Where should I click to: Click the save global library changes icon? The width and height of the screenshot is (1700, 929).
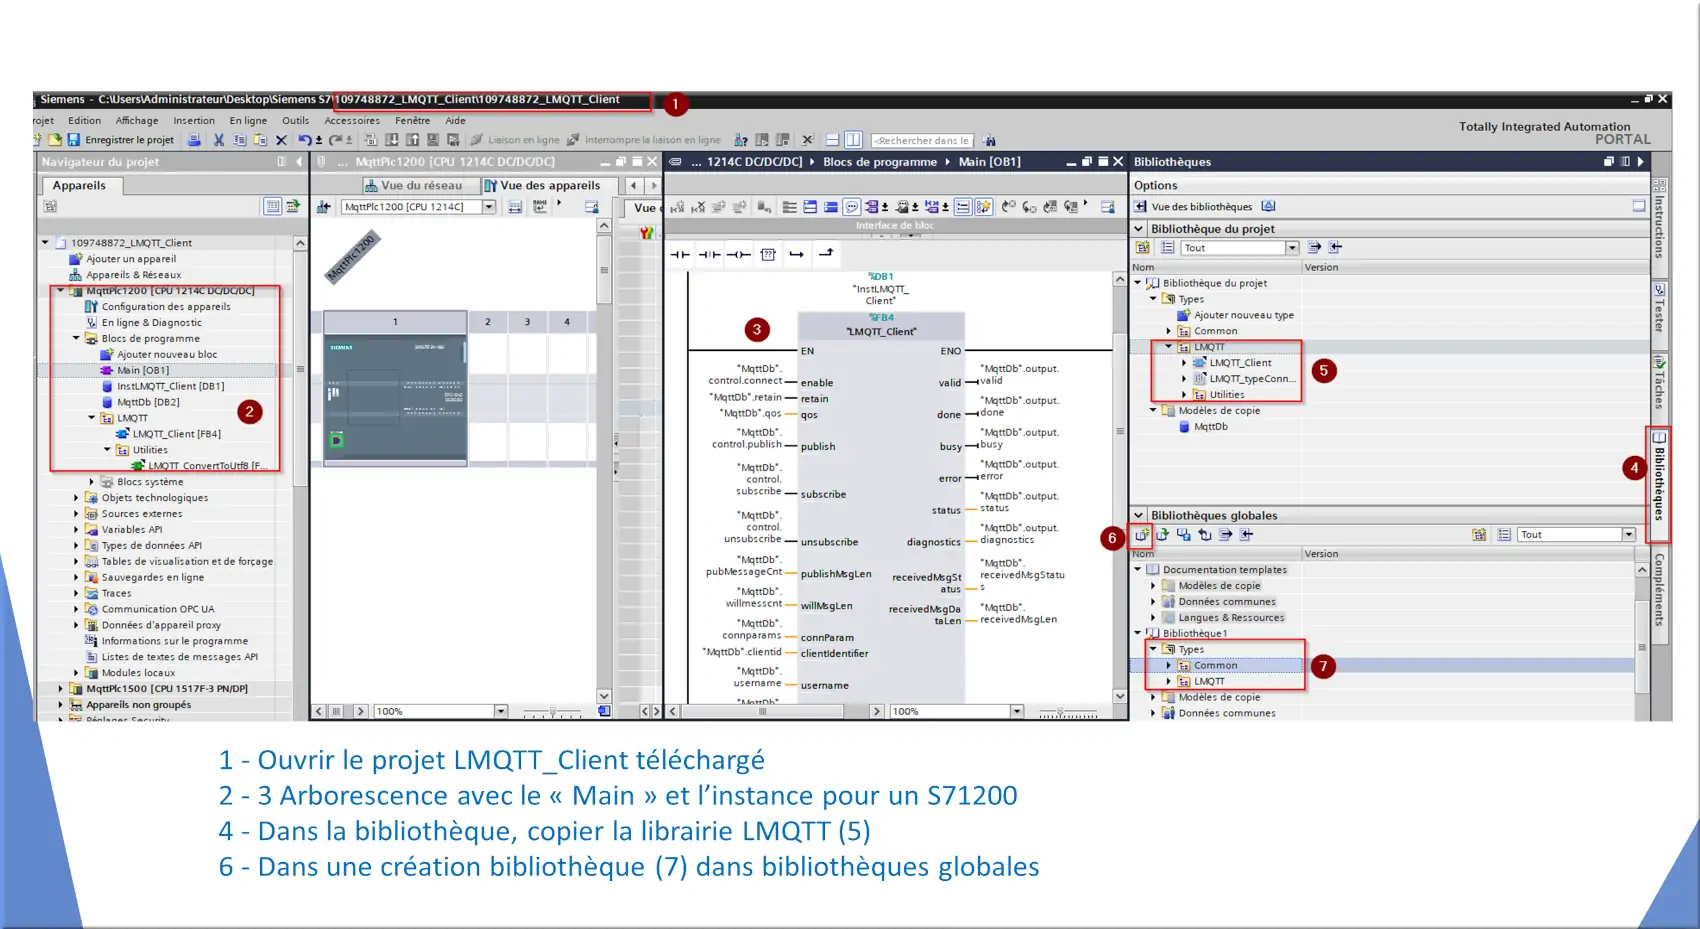point(1184,535)
